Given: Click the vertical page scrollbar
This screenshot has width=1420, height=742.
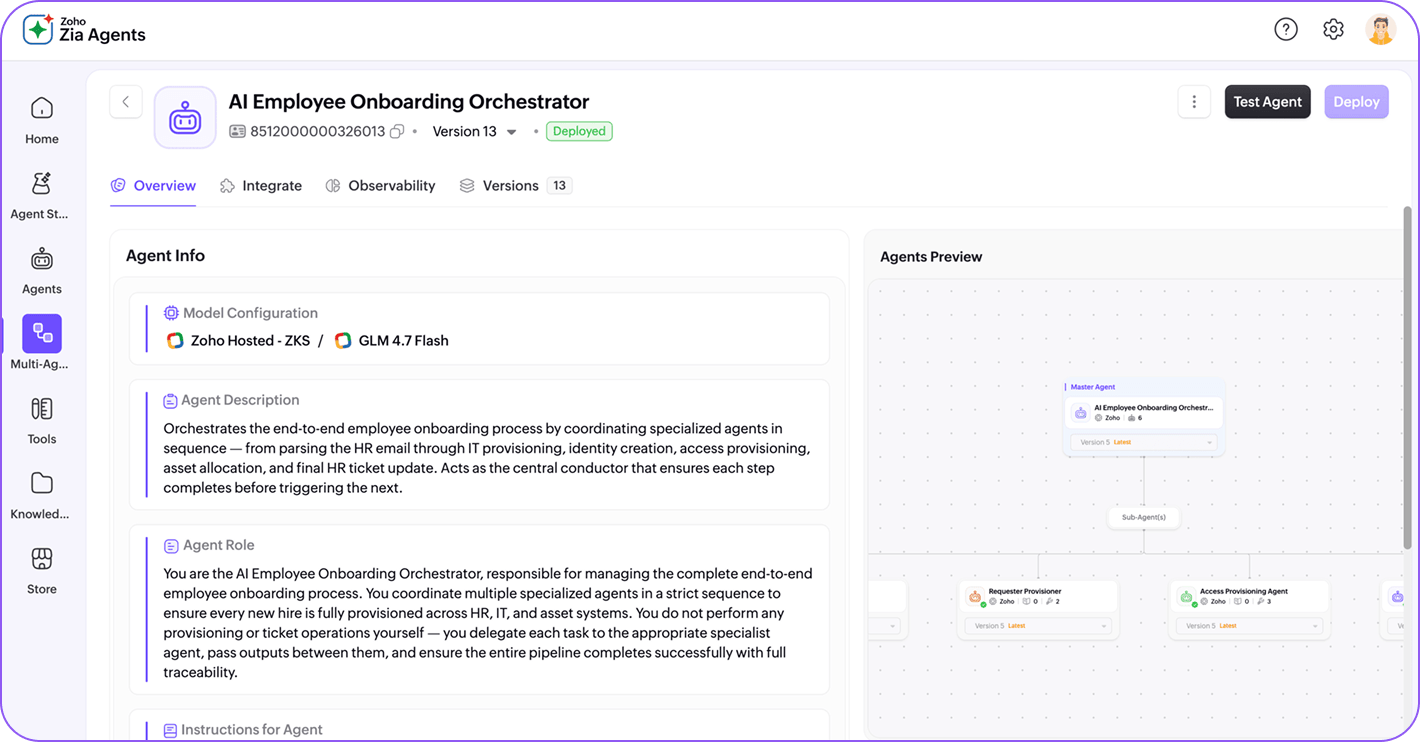Looking at the screenshot, I should 1408,377.
